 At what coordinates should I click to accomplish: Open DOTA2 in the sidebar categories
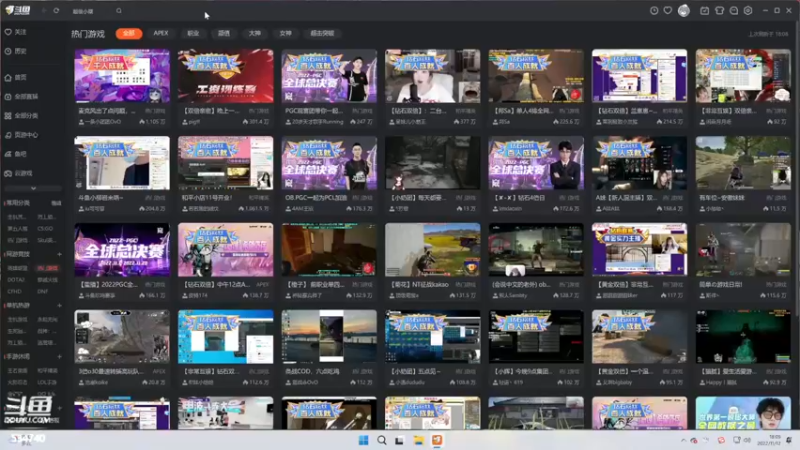[16, 280]
